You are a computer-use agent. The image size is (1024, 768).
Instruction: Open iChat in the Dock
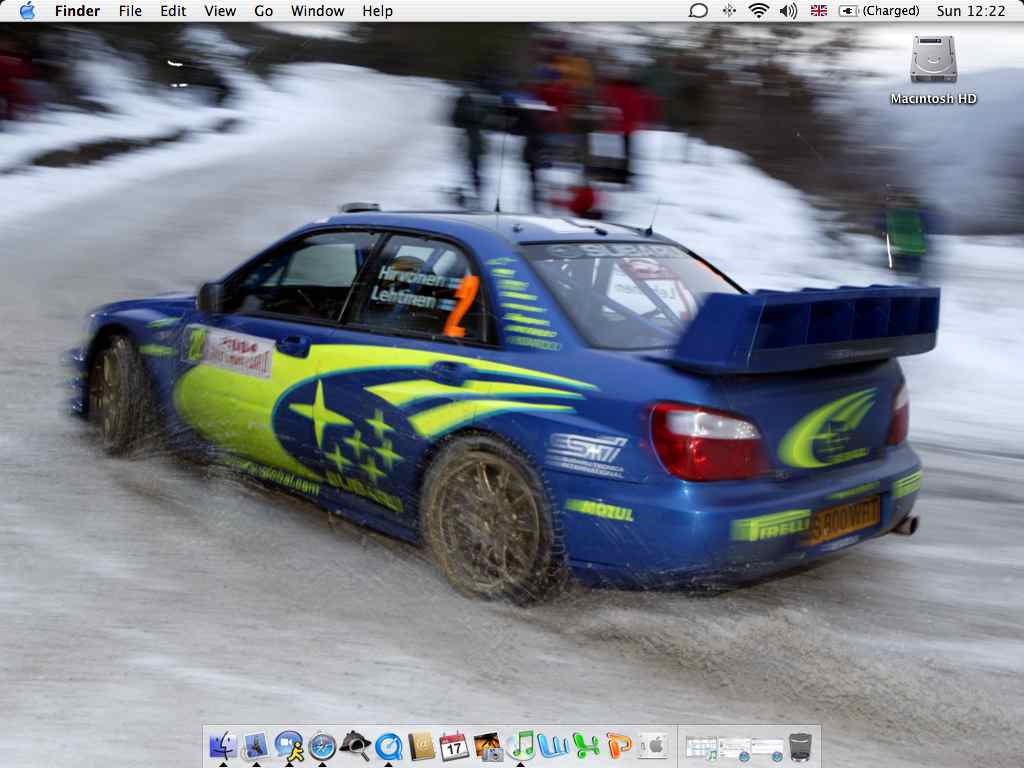pyautogui.click(x=289, y=745)
